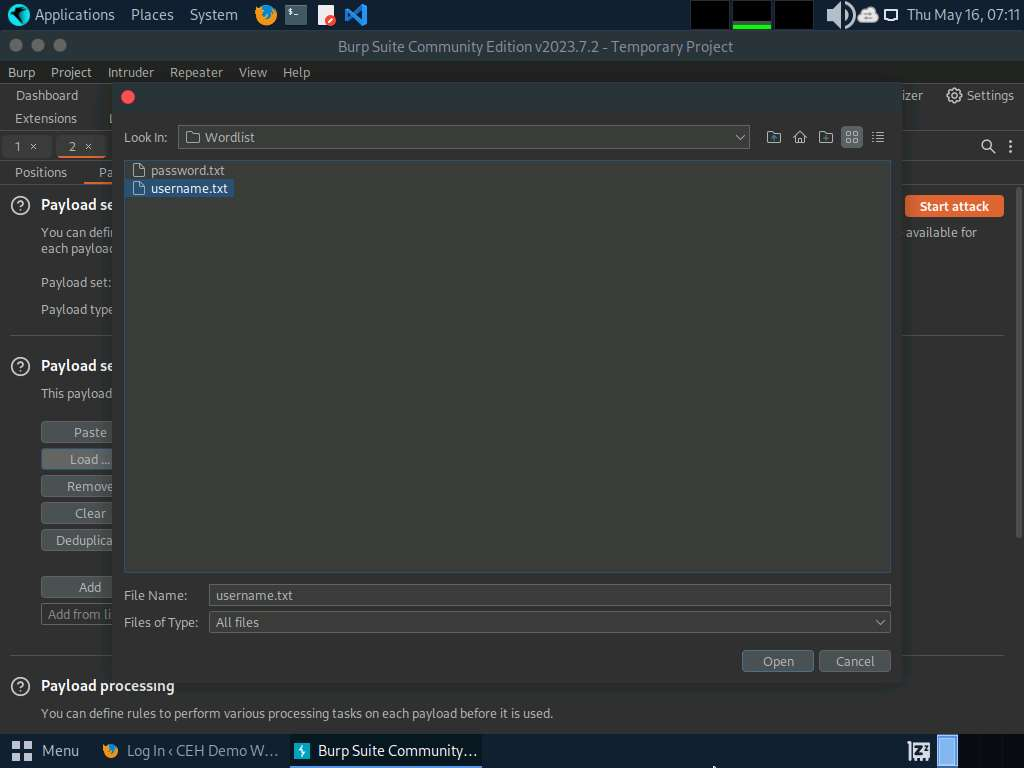Select the password.txt file
Screen dimensions: 1024x768
point(187,170)
